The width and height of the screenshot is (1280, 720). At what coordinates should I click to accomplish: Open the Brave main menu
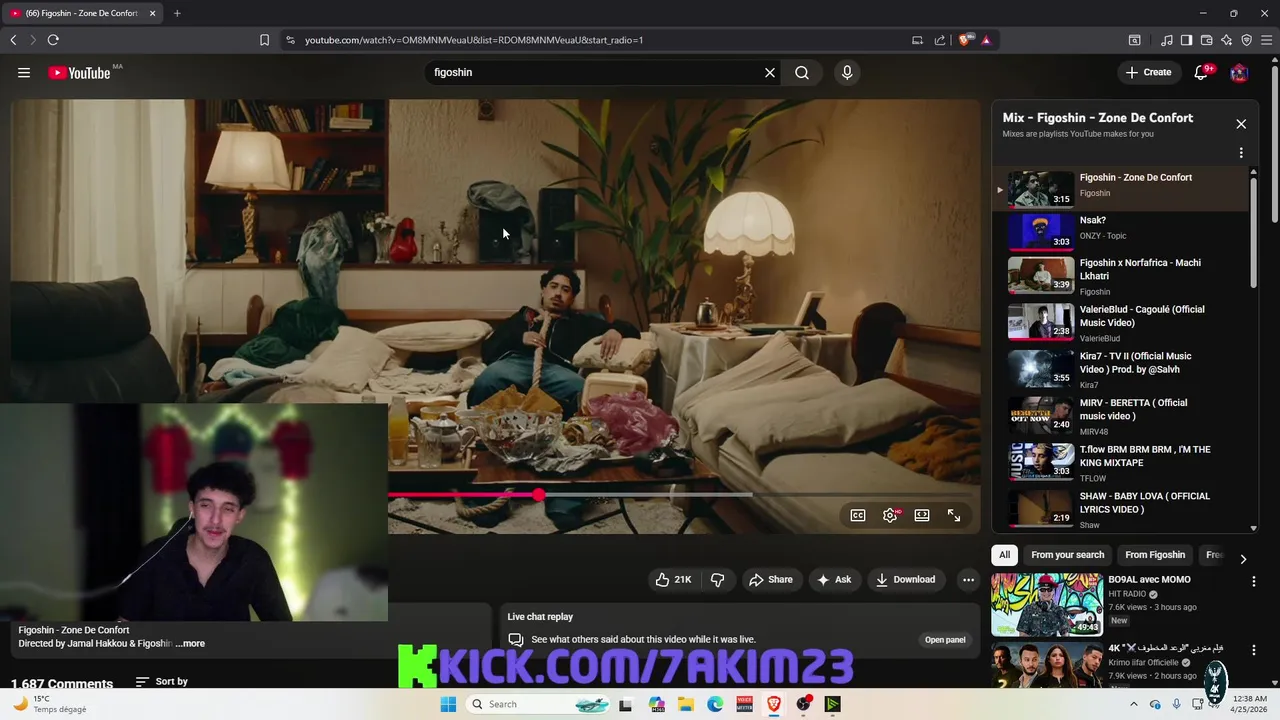click(1266, 40)
